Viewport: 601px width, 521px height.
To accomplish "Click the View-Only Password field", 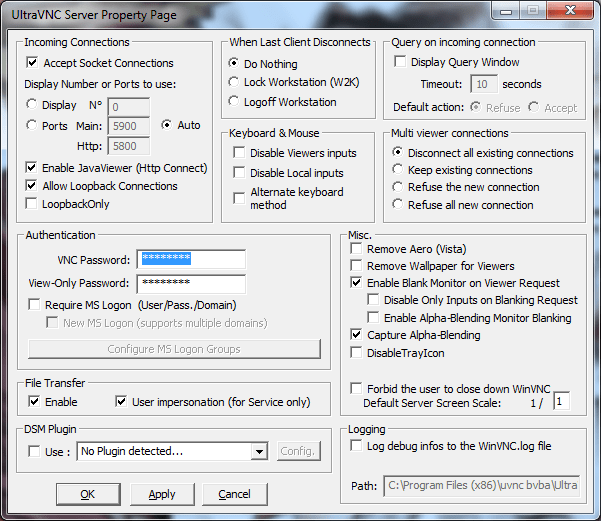I will tap(191, 284).
